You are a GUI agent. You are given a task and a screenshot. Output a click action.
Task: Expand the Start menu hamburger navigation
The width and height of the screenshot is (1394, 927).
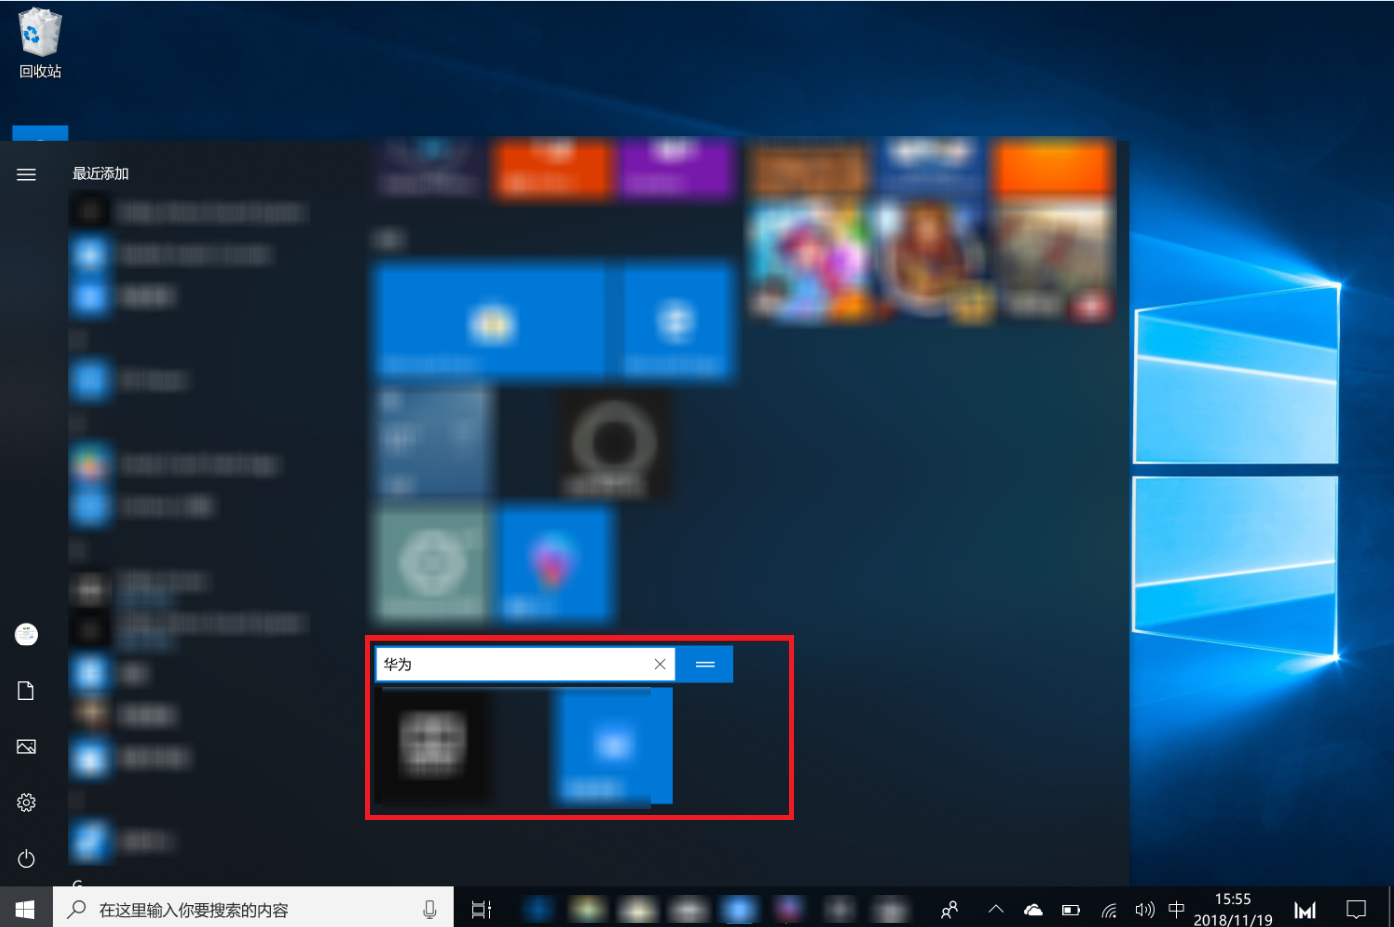pyautogui.click(x=26, y=174)
